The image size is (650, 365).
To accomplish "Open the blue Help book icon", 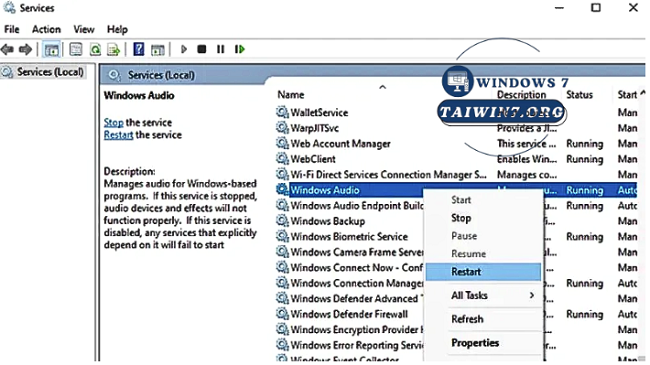I will tap(138, 49).
